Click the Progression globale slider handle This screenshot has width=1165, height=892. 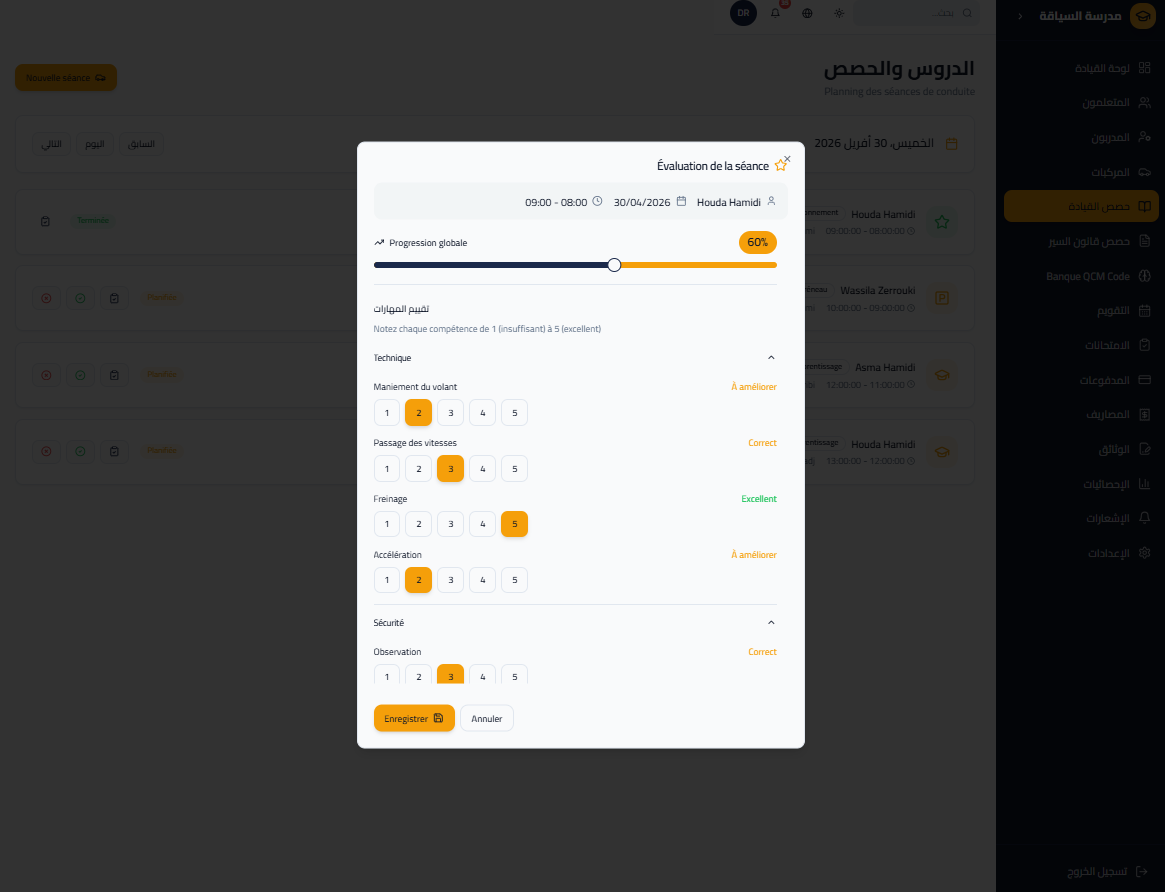[614, 265]
